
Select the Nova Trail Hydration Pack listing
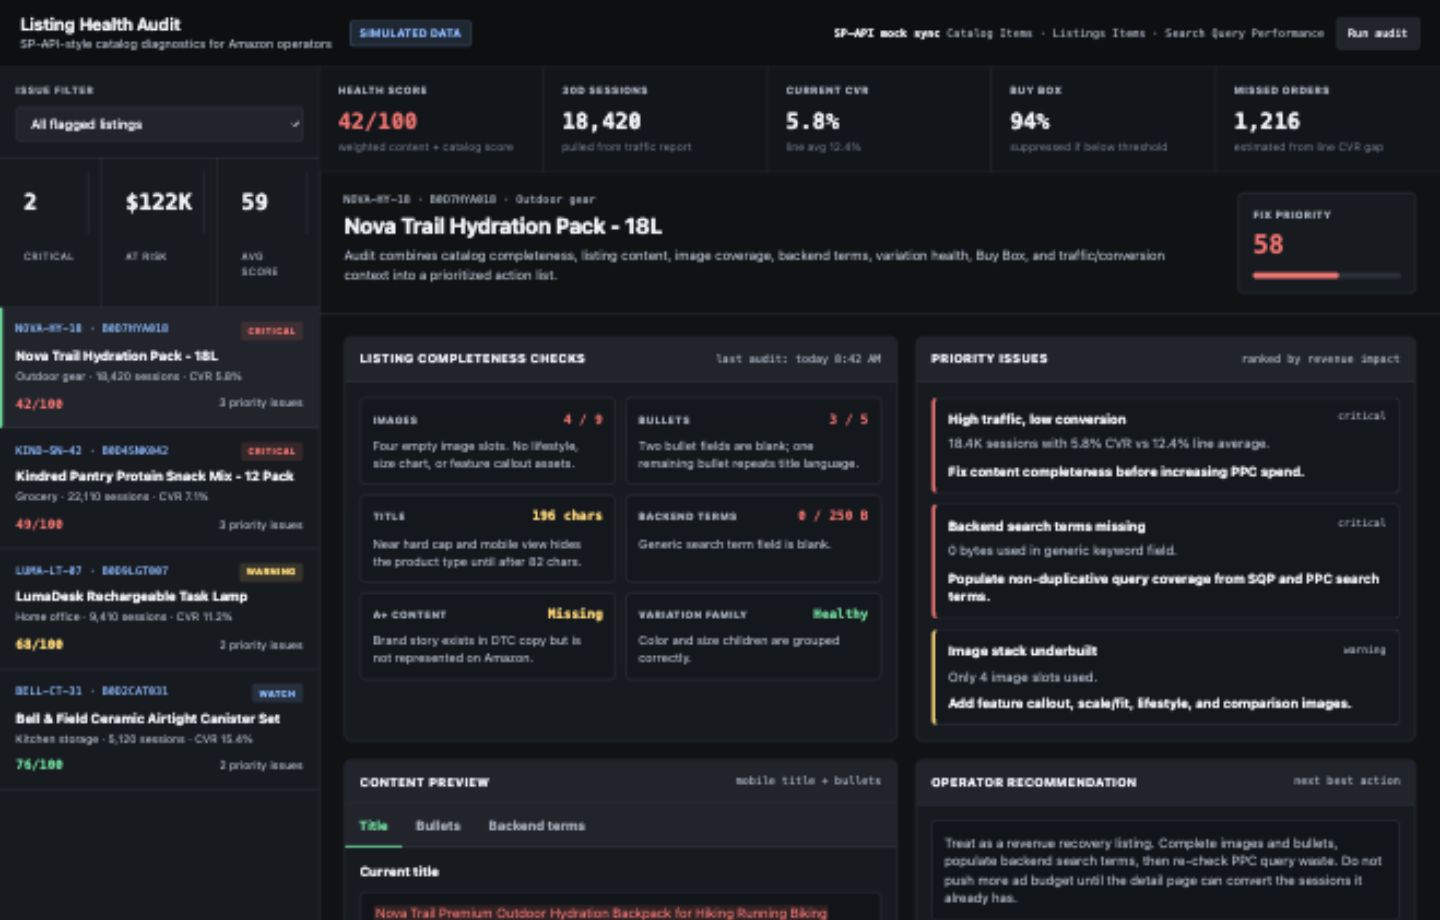[159, 367]
